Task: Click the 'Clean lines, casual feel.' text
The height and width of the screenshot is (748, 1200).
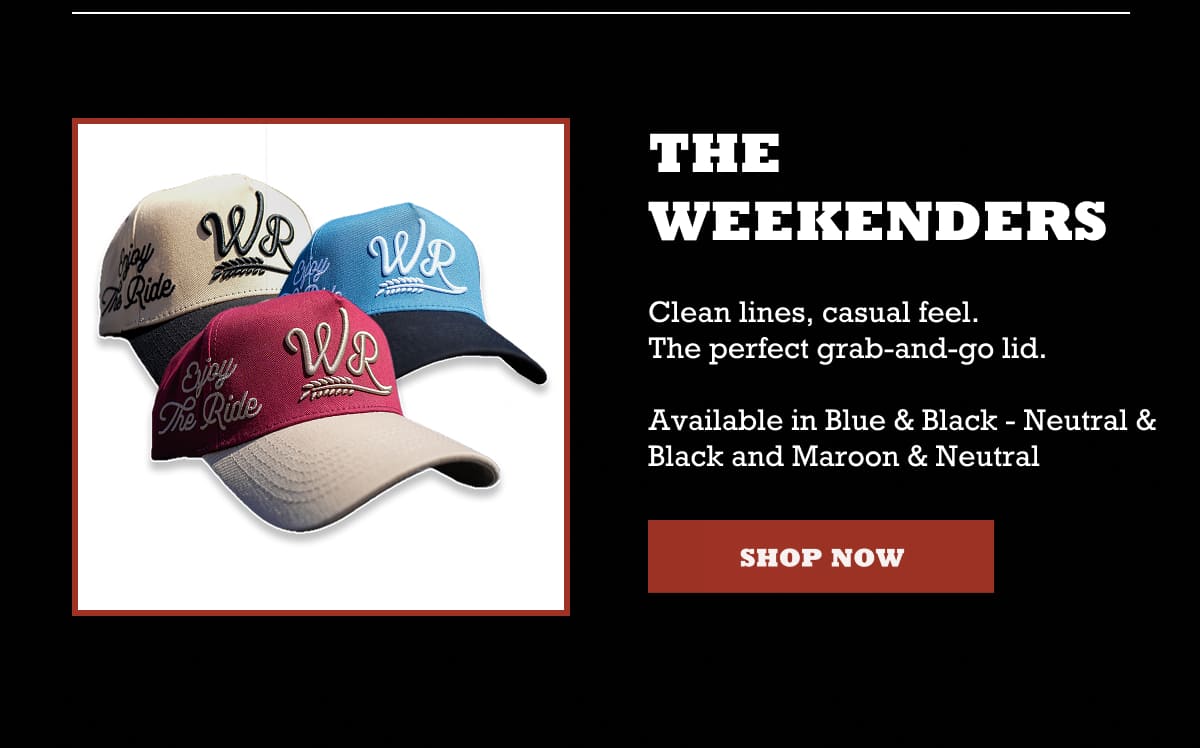Action: [x=812, y=312]
